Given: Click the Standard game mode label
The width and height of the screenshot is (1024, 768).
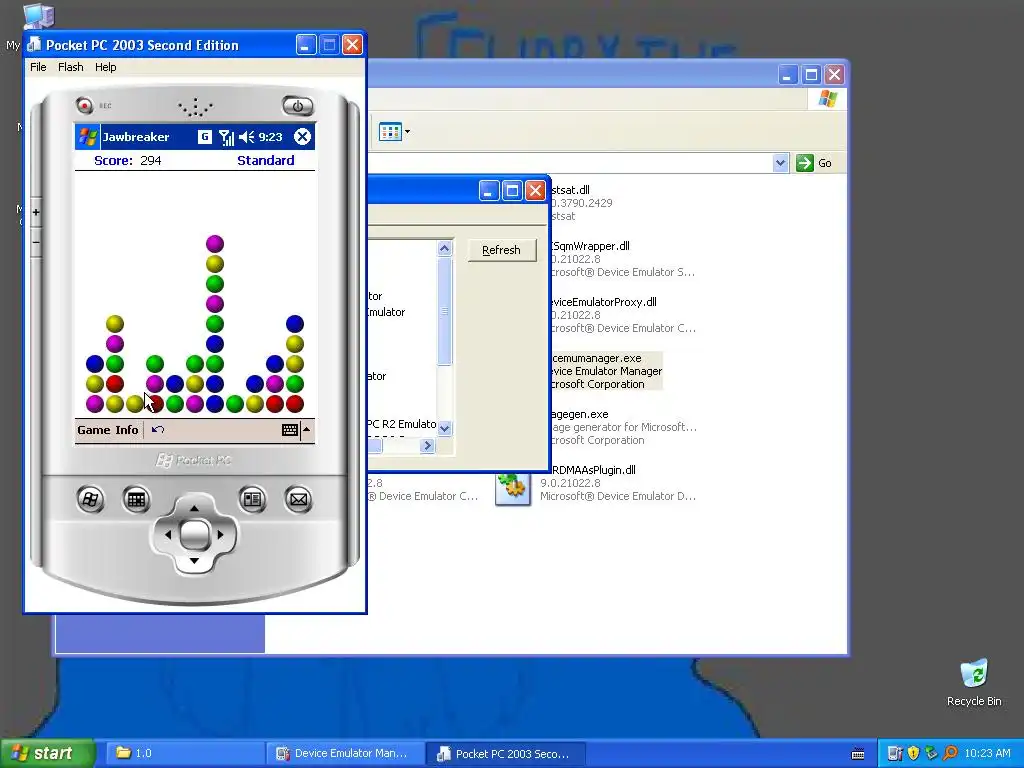Looking at the screenshot, I should pyautogui.click(x=266, y=161).
